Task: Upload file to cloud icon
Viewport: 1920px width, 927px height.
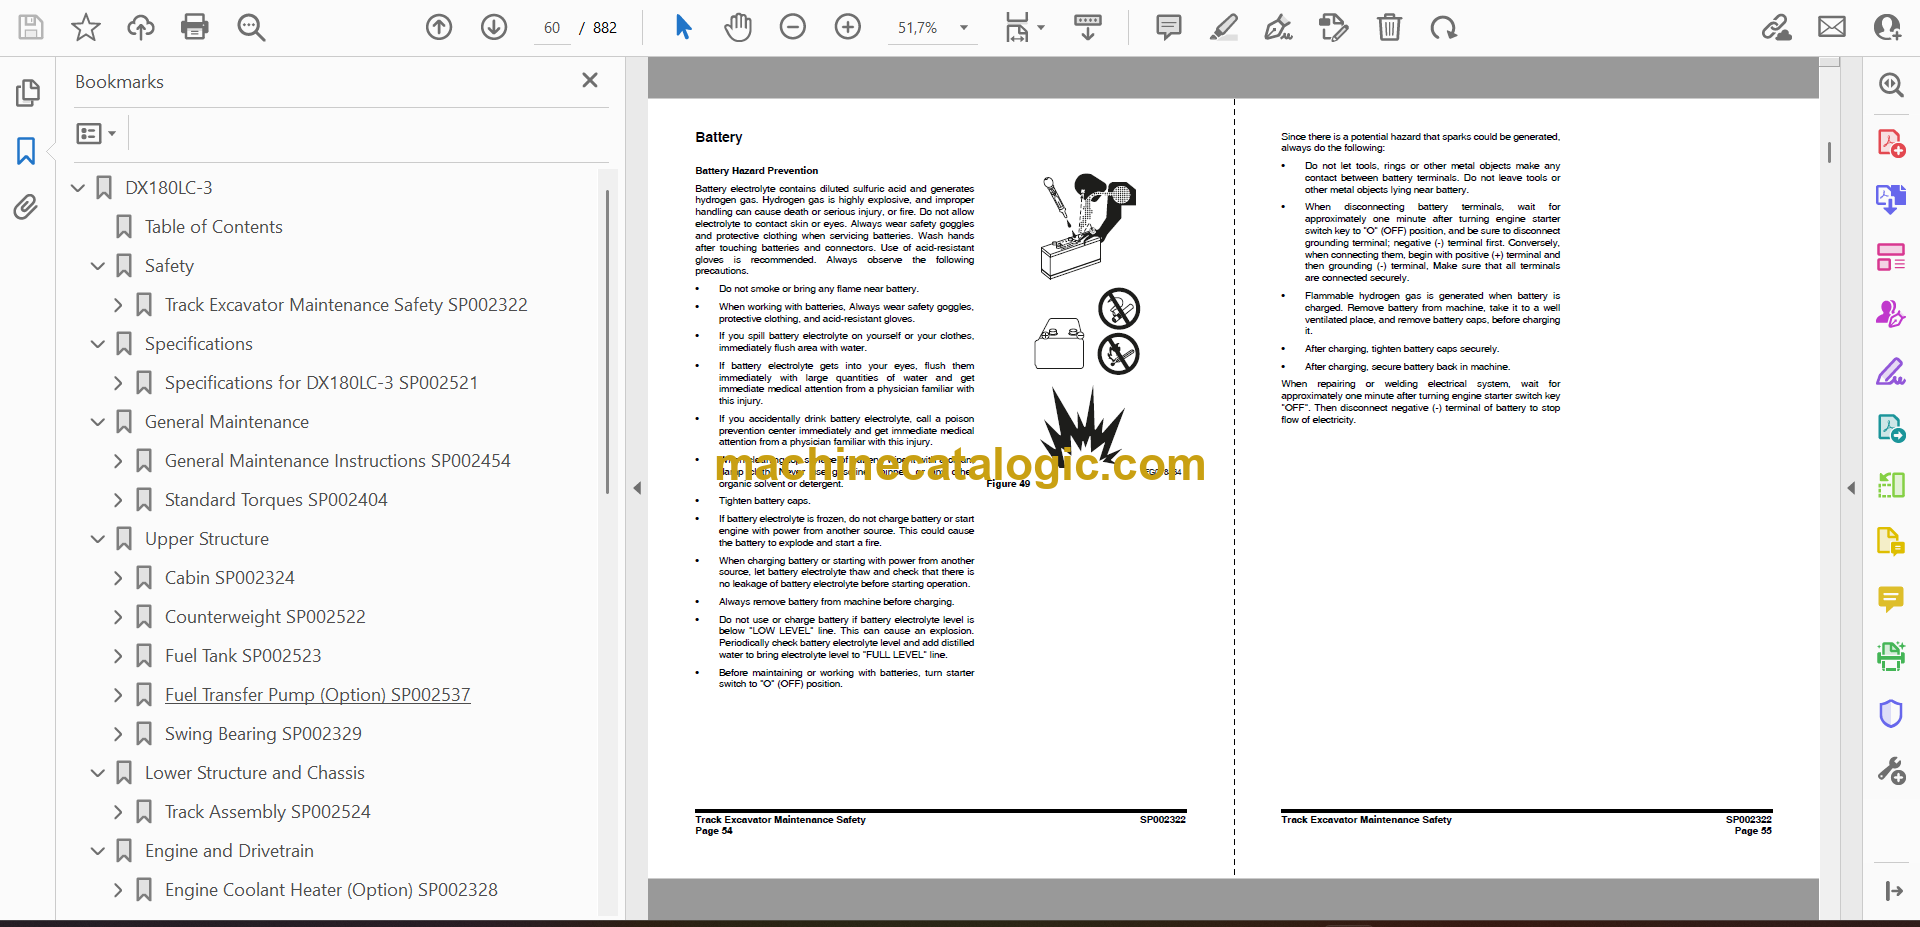Action: coord(141,27)
